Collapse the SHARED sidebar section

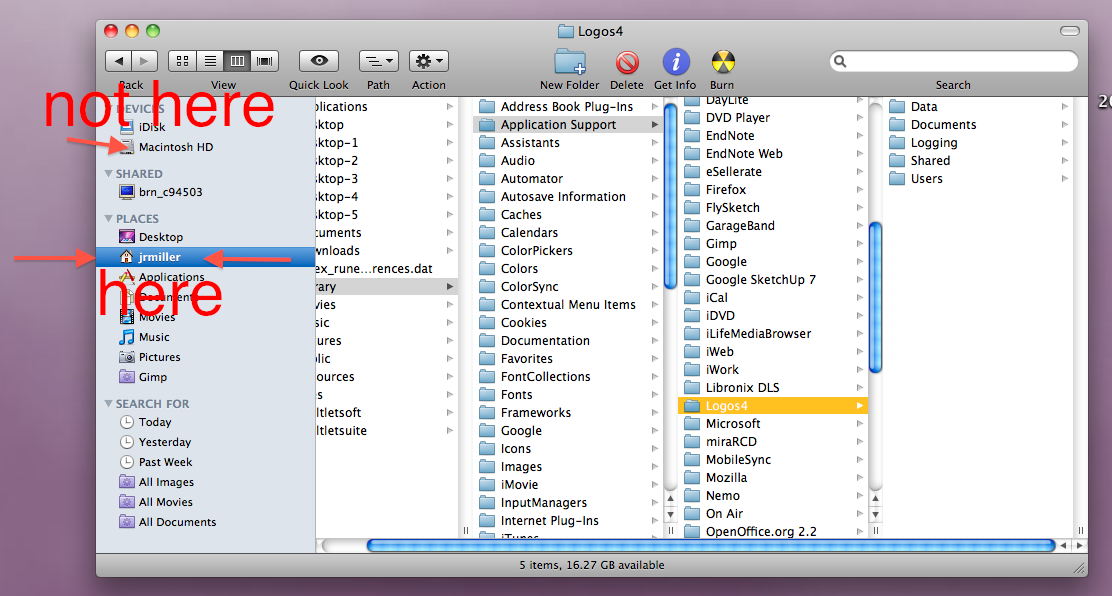[109, 174]
